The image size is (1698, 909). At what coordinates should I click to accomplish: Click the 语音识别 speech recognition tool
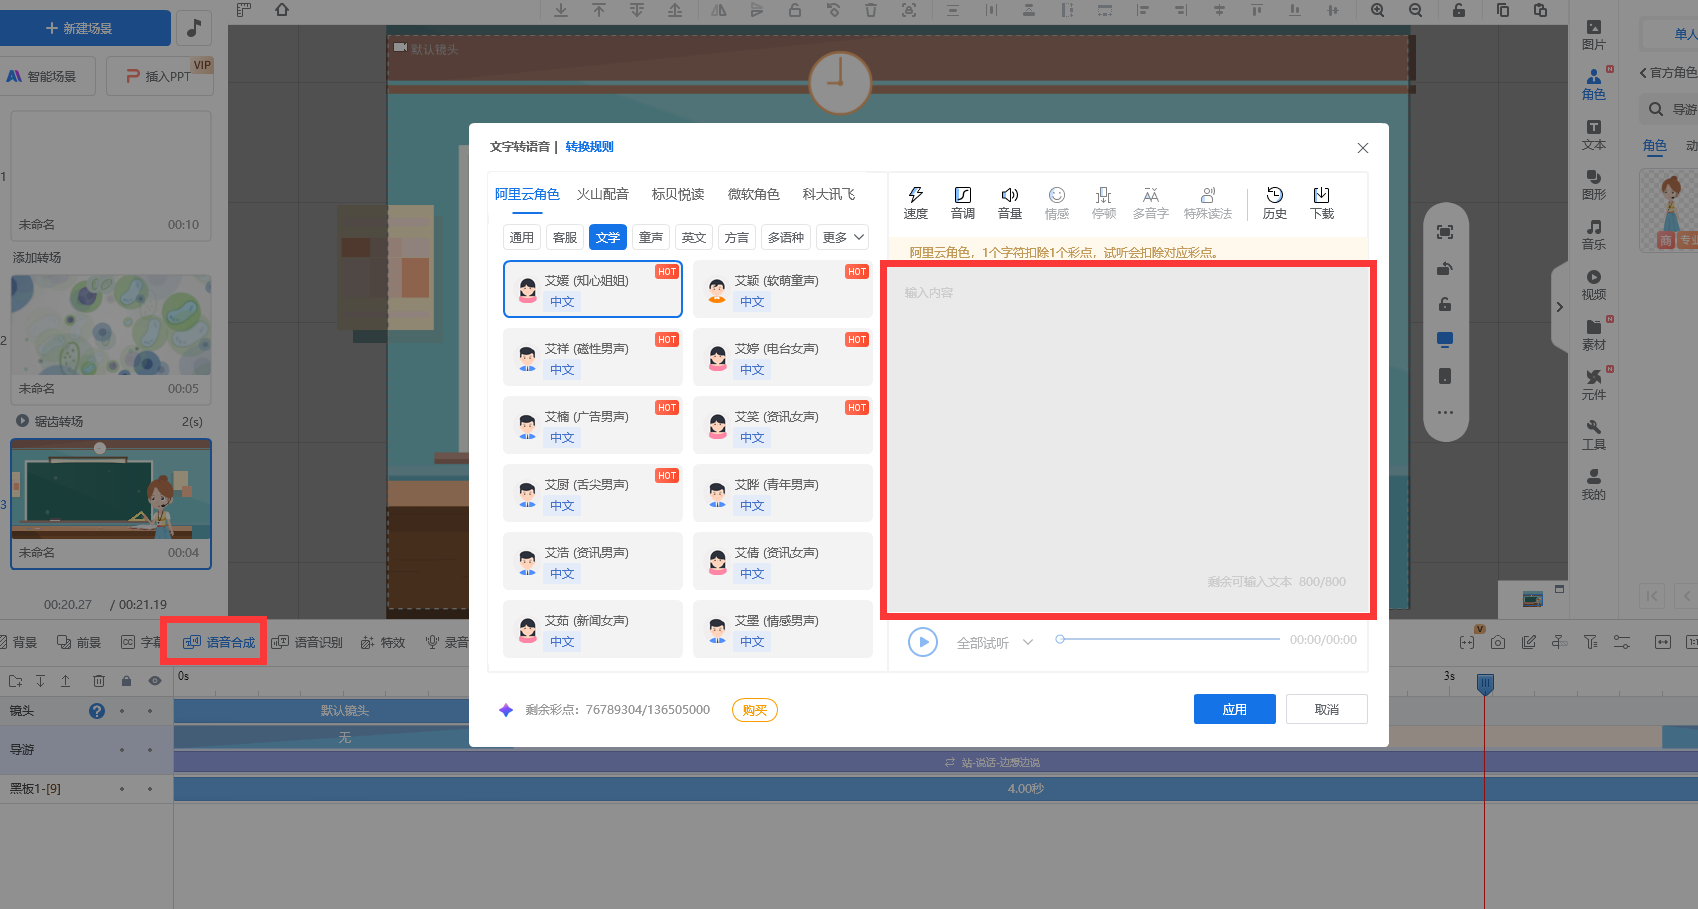(x=307, y=642)
